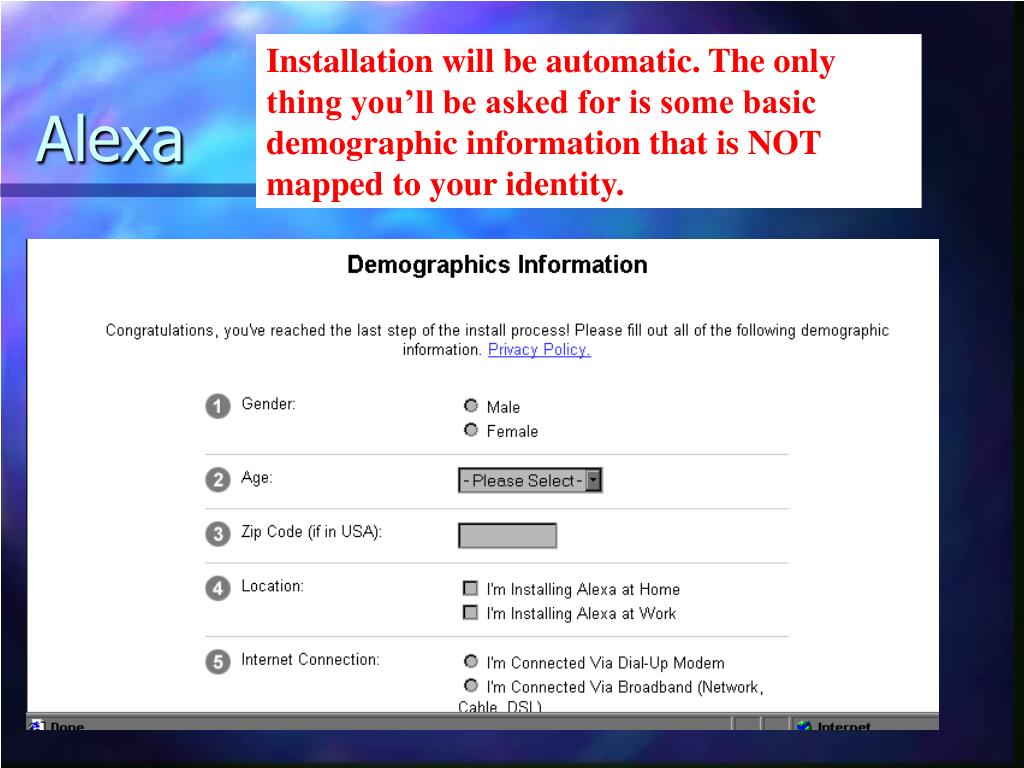Click the 'Location:' label
The width and height of the screenshot is (1024, 768).
pyautogui.click(x=272, y=586)
